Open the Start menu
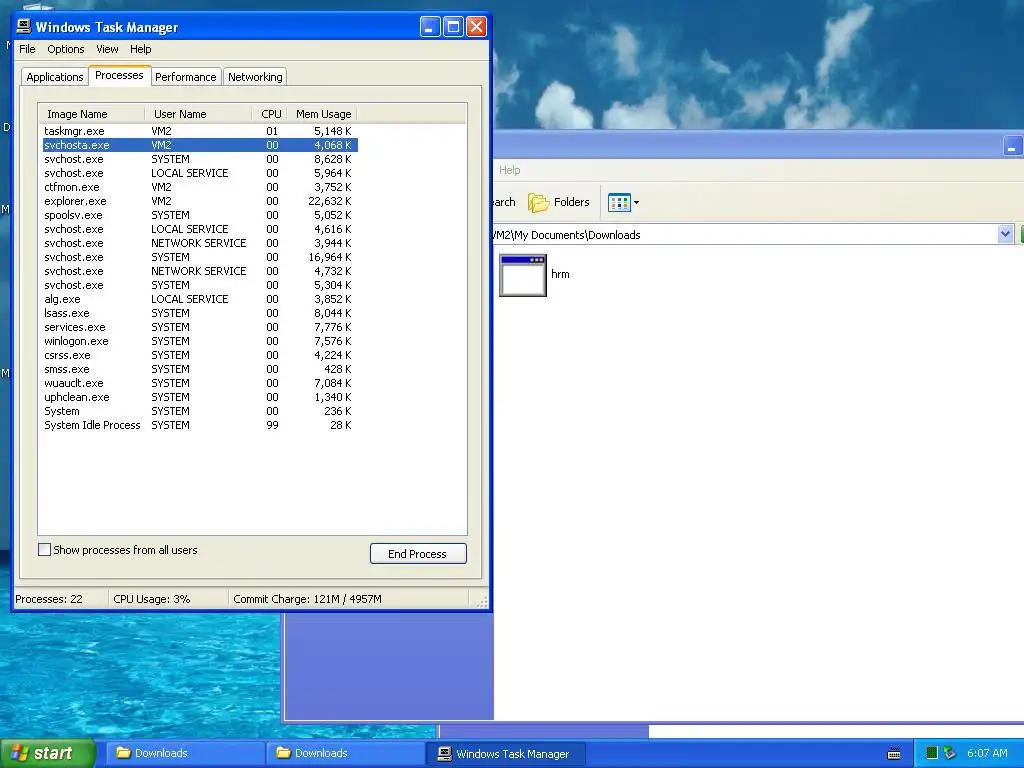 click(x=47, y=753)
